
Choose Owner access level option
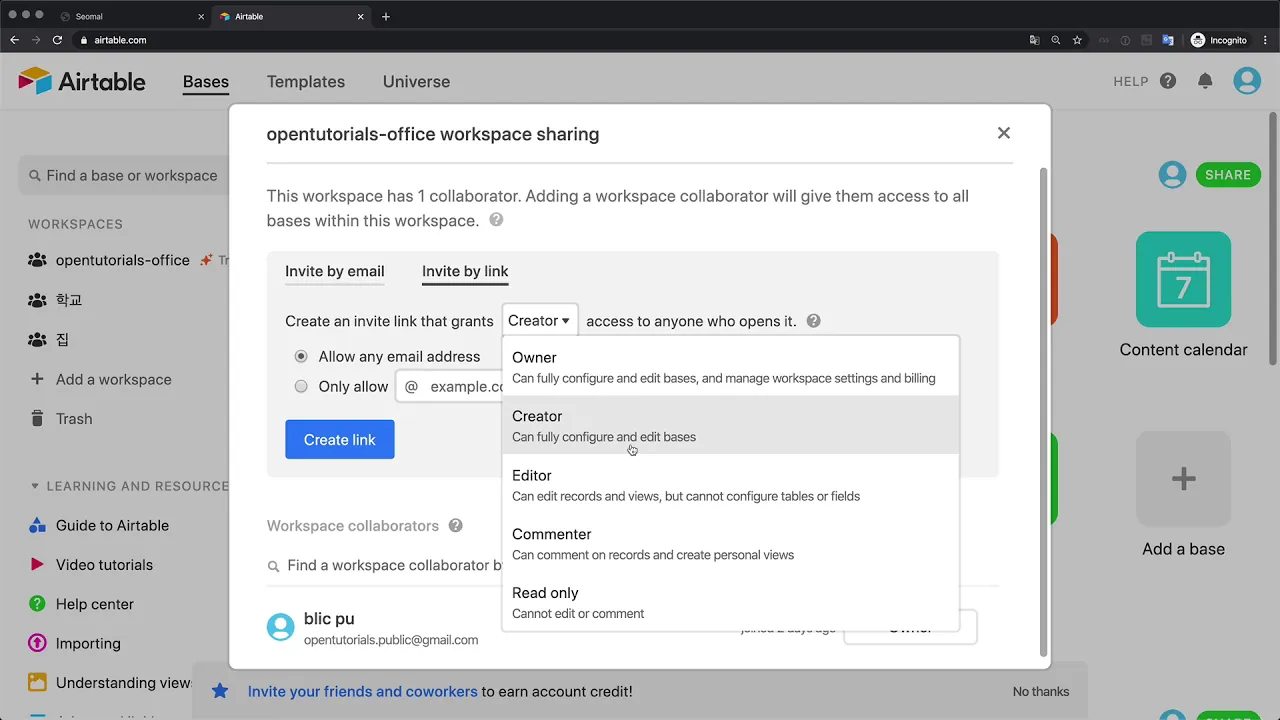730,367
